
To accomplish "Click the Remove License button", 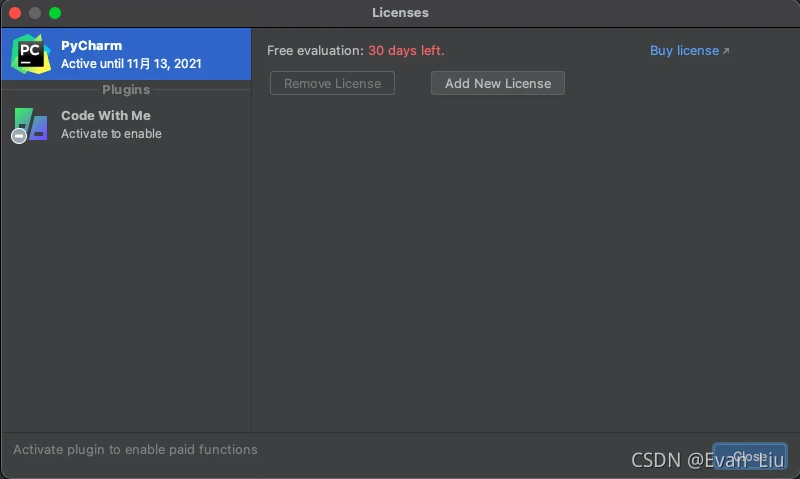I will (x=332, y=83).
